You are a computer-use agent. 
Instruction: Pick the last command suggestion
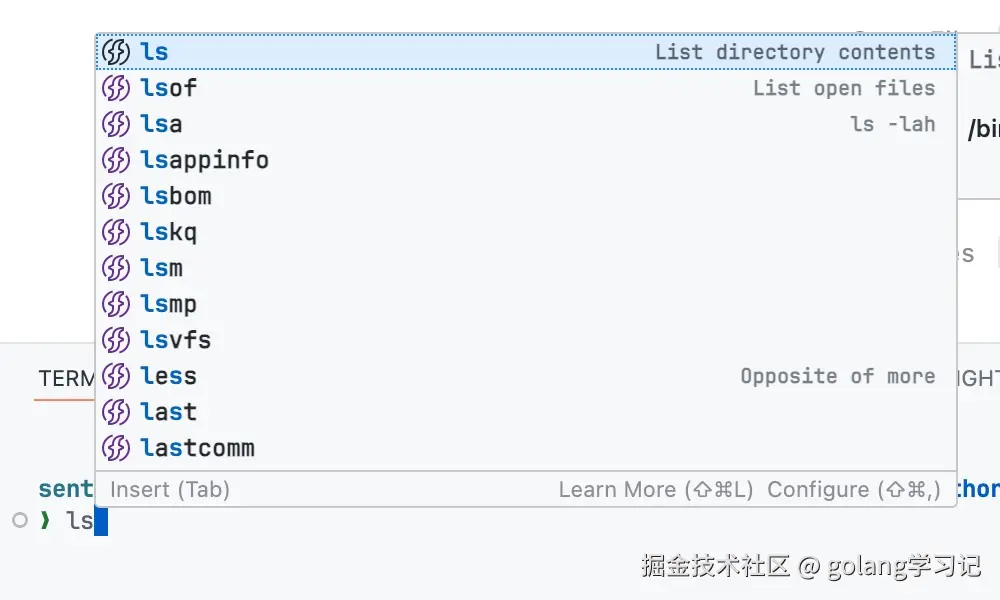pyautogui.click(x=526, y=413)
